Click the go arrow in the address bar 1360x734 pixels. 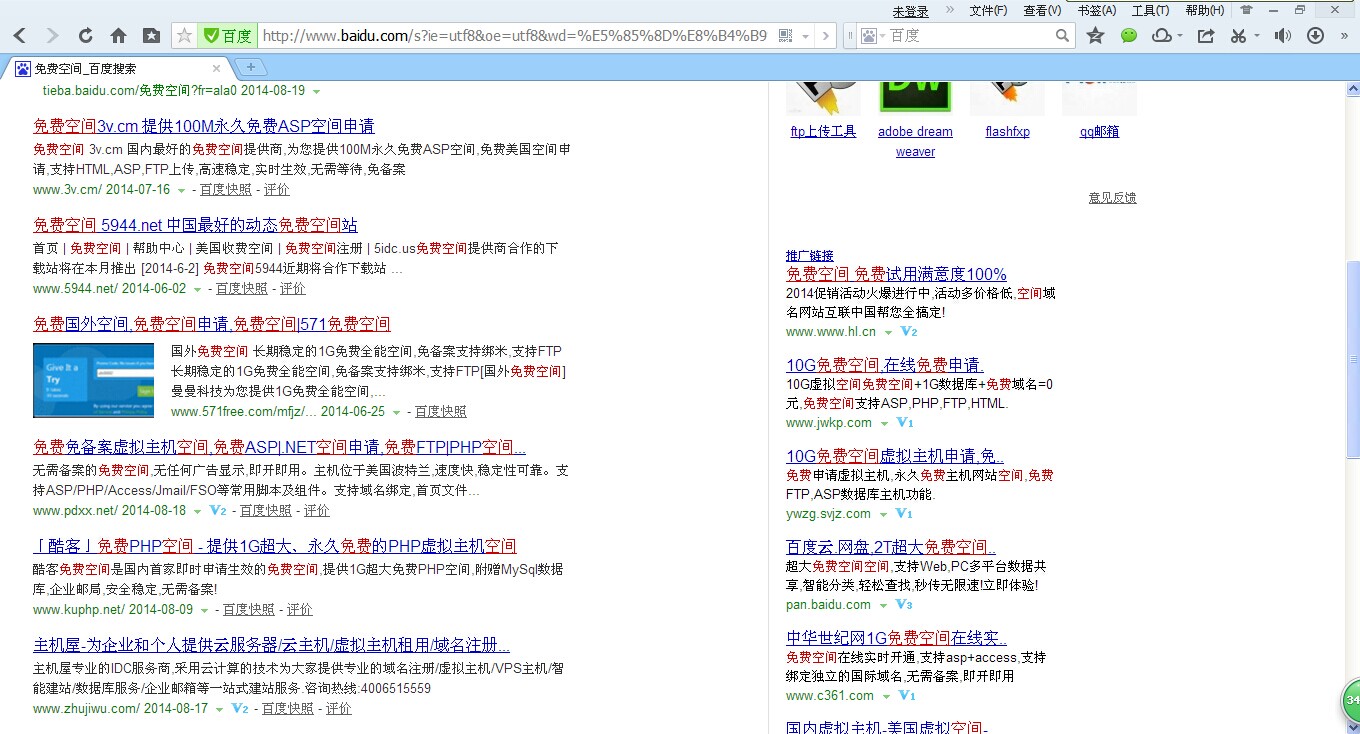(x=825, y=36)
